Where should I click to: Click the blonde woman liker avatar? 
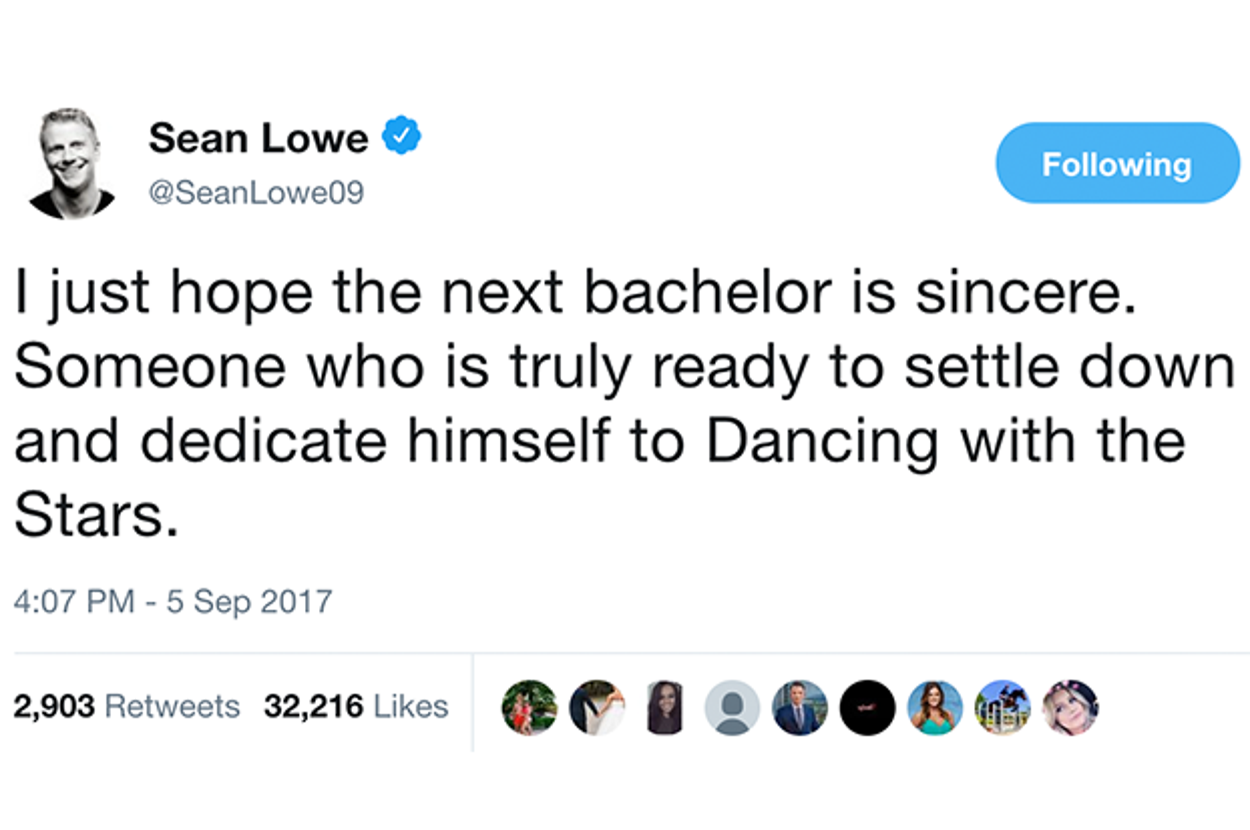point(1070,708)
